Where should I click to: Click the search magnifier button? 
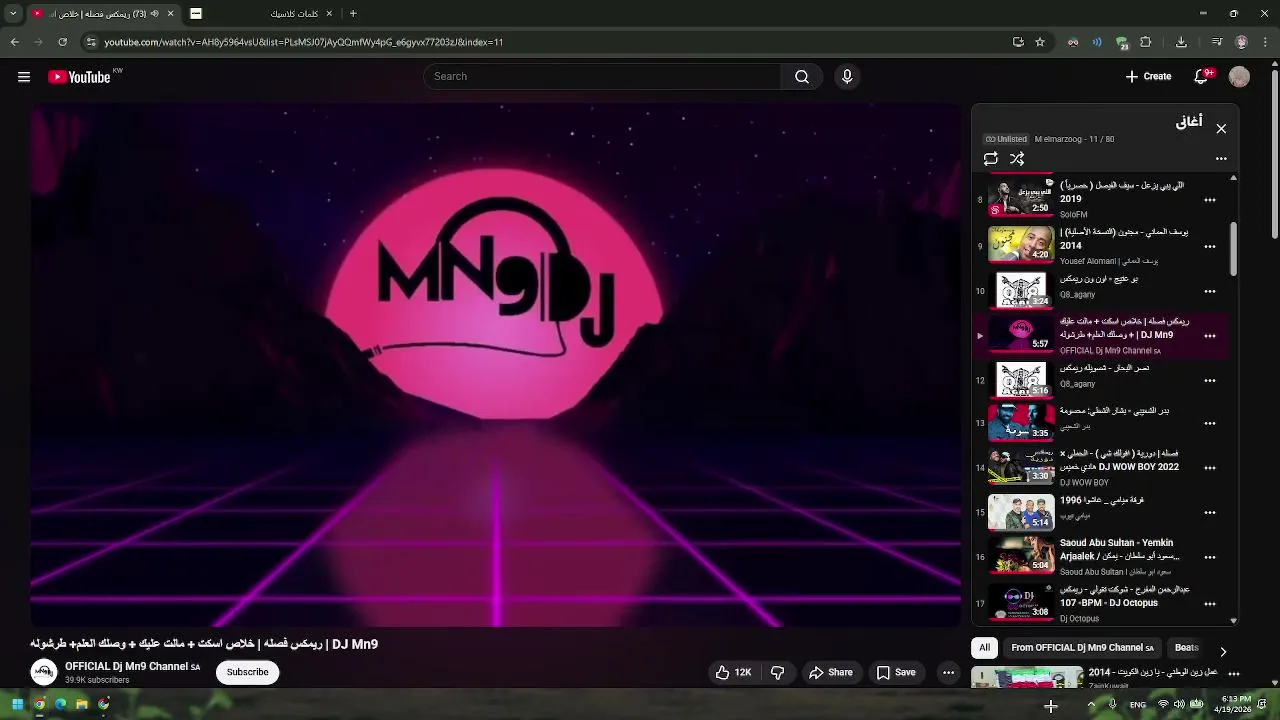[x=802, y=77]
